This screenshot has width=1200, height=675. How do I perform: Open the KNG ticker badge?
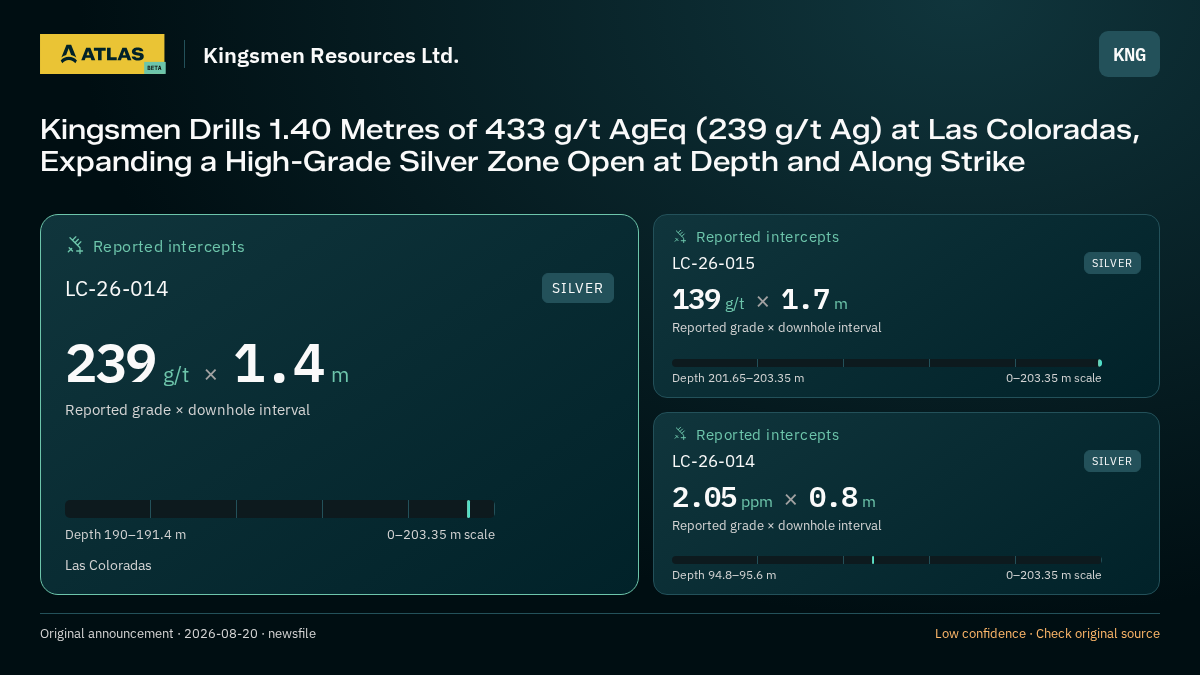tap(1129, 54)
